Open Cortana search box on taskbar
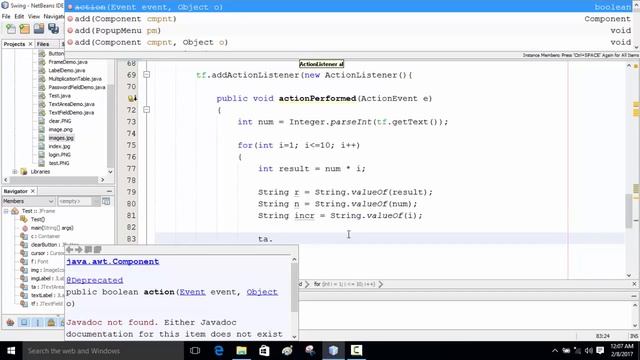Image resolution: width=640 pixels, height=360 pixels. [x=102, y=351]
